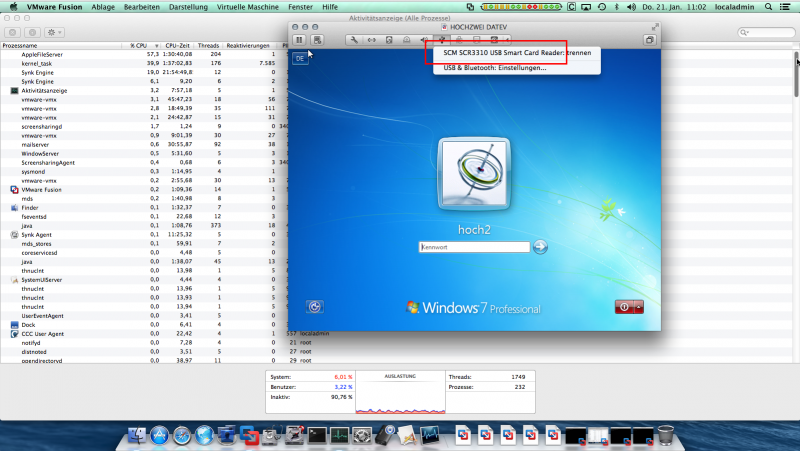Open the VM settings wrench icon
800x451 pixels.
pyautogui.click(x=353, y=40)
